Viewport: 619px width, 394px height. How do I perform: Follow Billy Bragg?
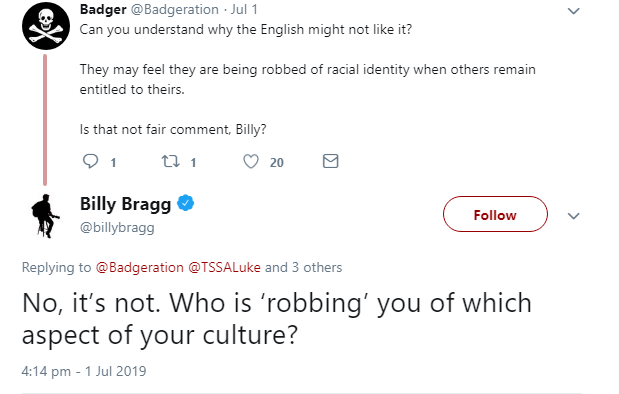[495, 214]
